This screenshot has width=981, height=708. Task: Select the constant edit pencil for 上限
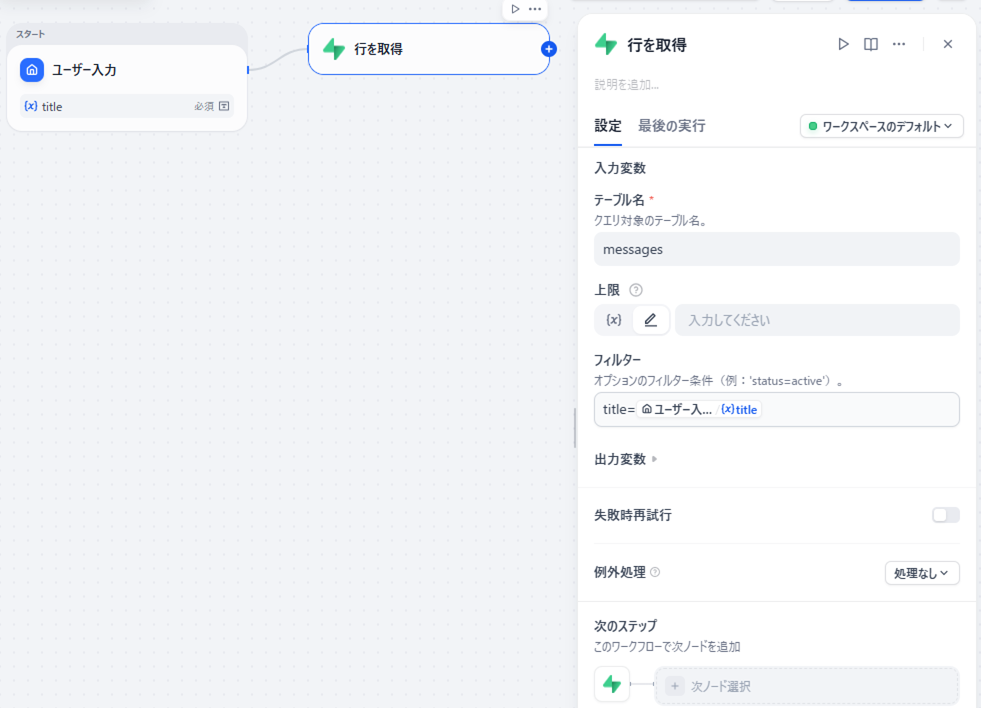(651, 320)
